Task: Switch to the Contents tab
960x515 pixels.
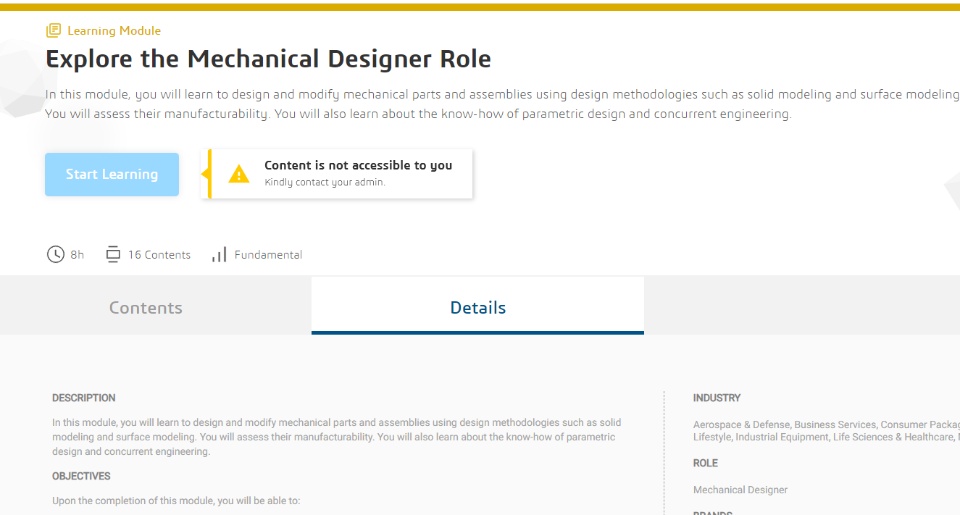Action: [x=146, y=307]
